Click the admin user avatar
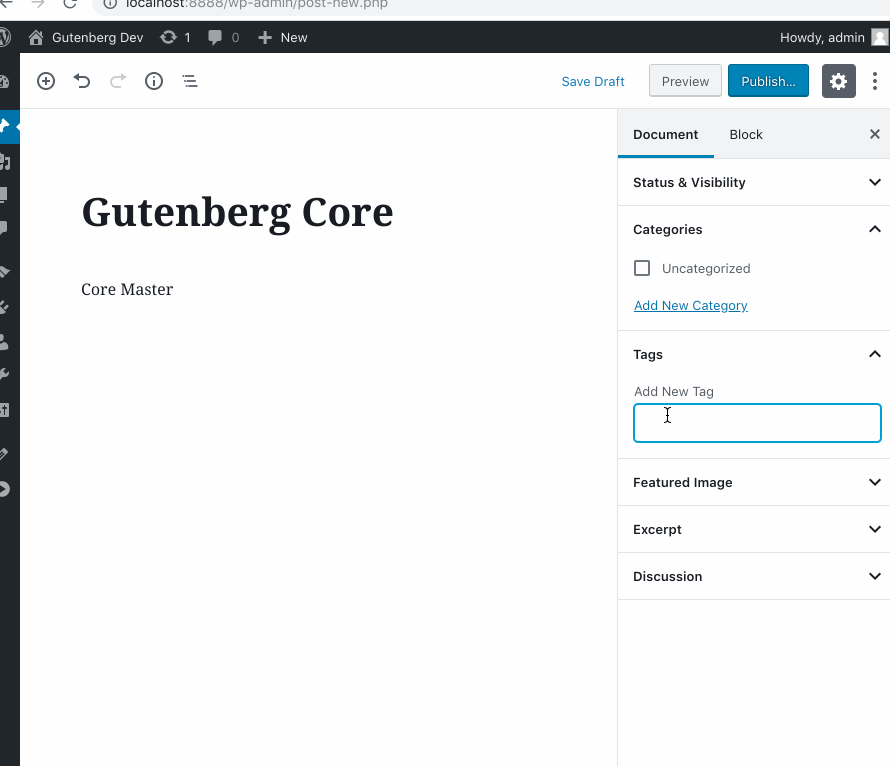This screenshot has width=890, height=766. [x=879, y=37]
